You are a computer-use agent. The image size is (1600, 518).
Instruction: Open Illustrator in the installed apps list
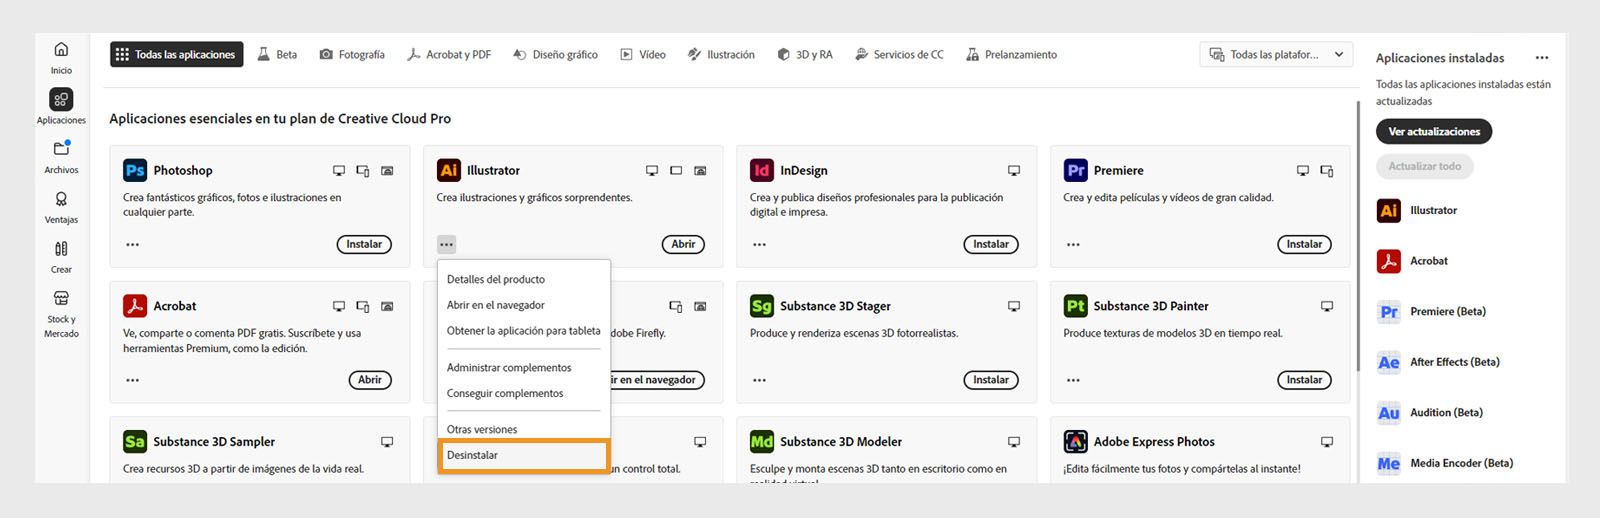tap(1417, 210)
